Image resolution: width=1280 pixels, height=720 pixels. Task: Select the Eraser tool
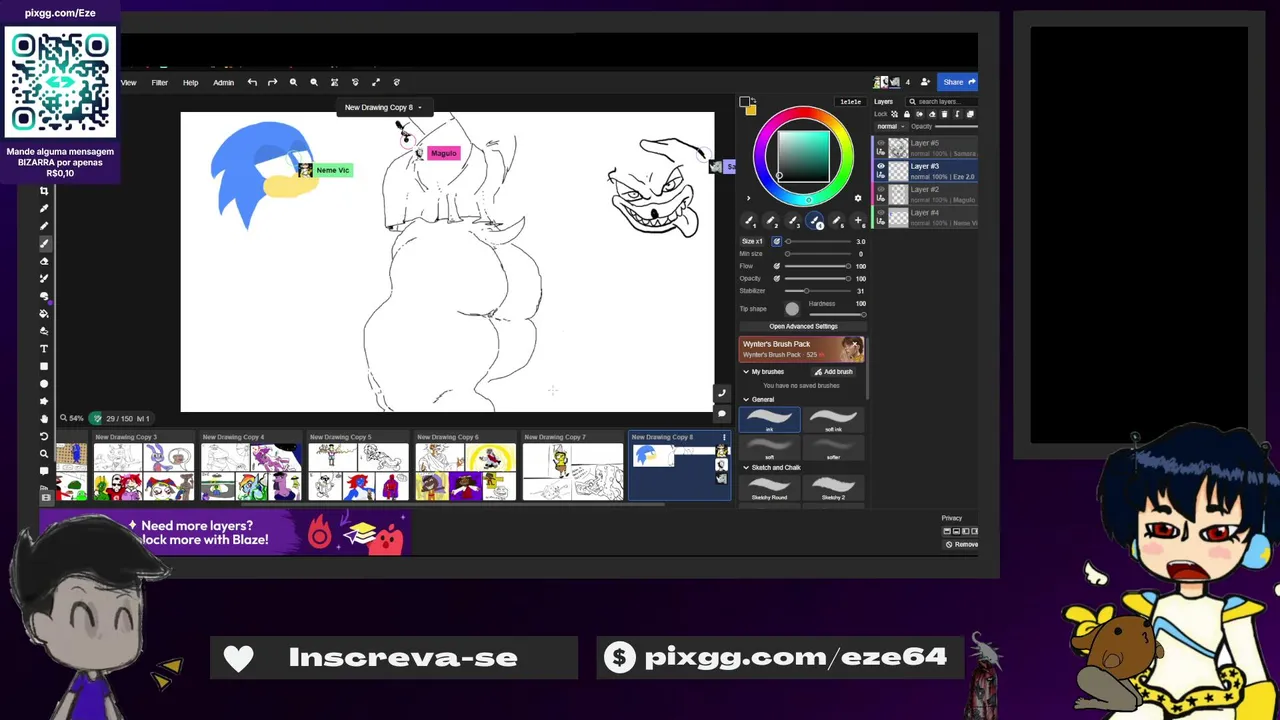[44, 261]
